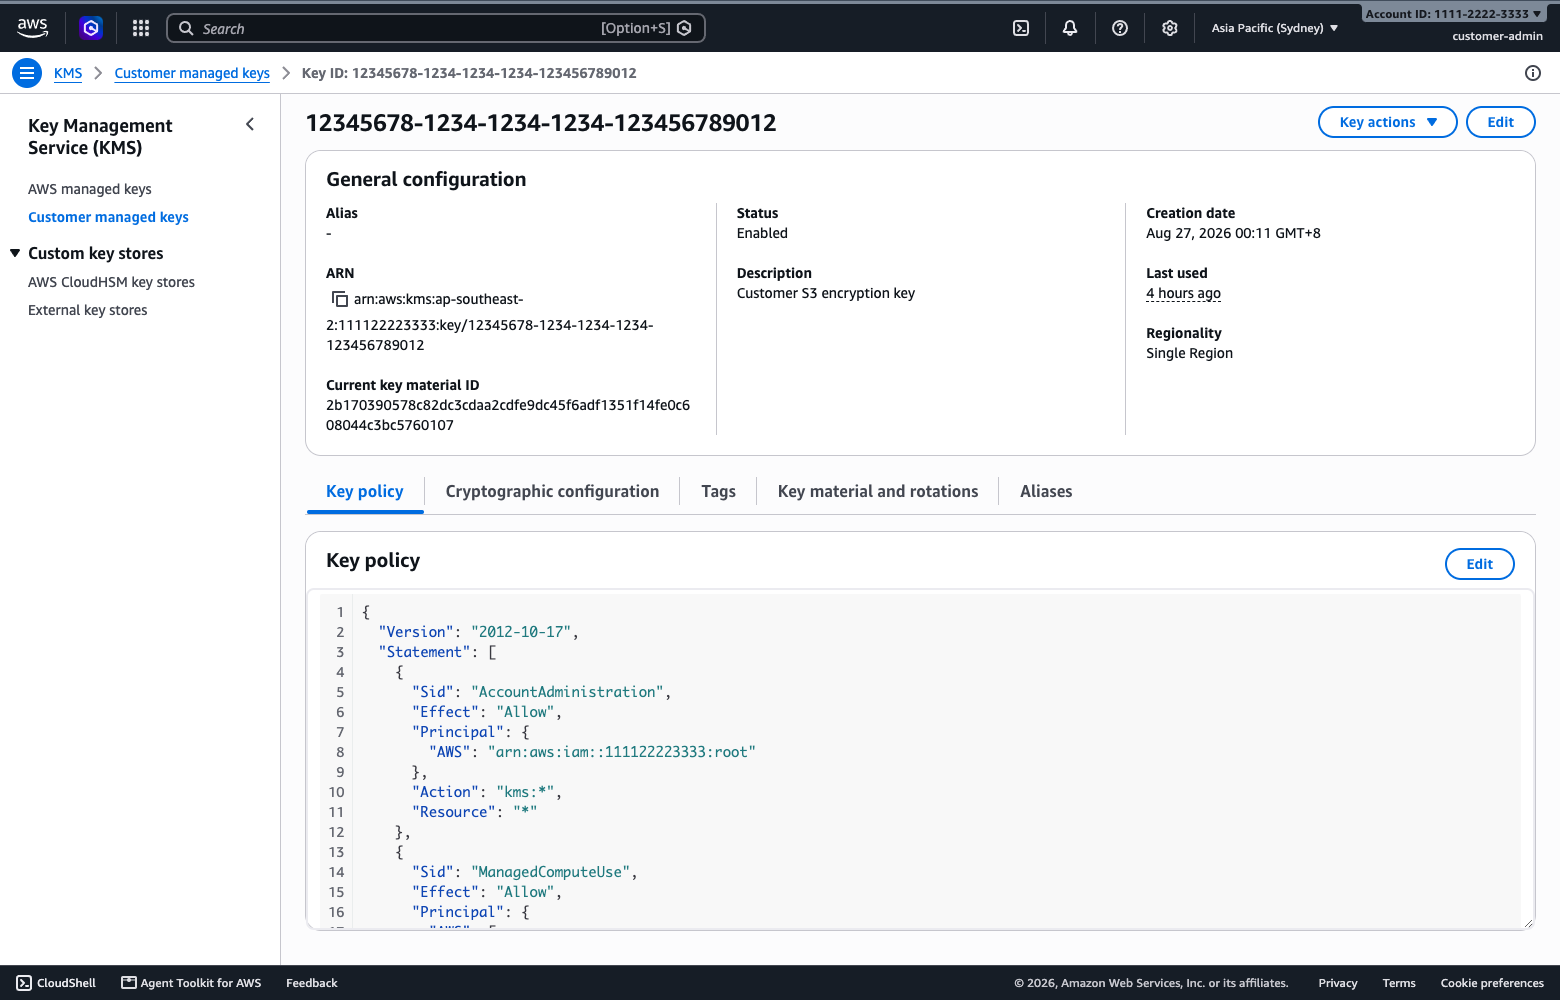Open the Key material and rotations tab
Image resolution: width=1560 pixels, height=1000 pixels.
878,491
